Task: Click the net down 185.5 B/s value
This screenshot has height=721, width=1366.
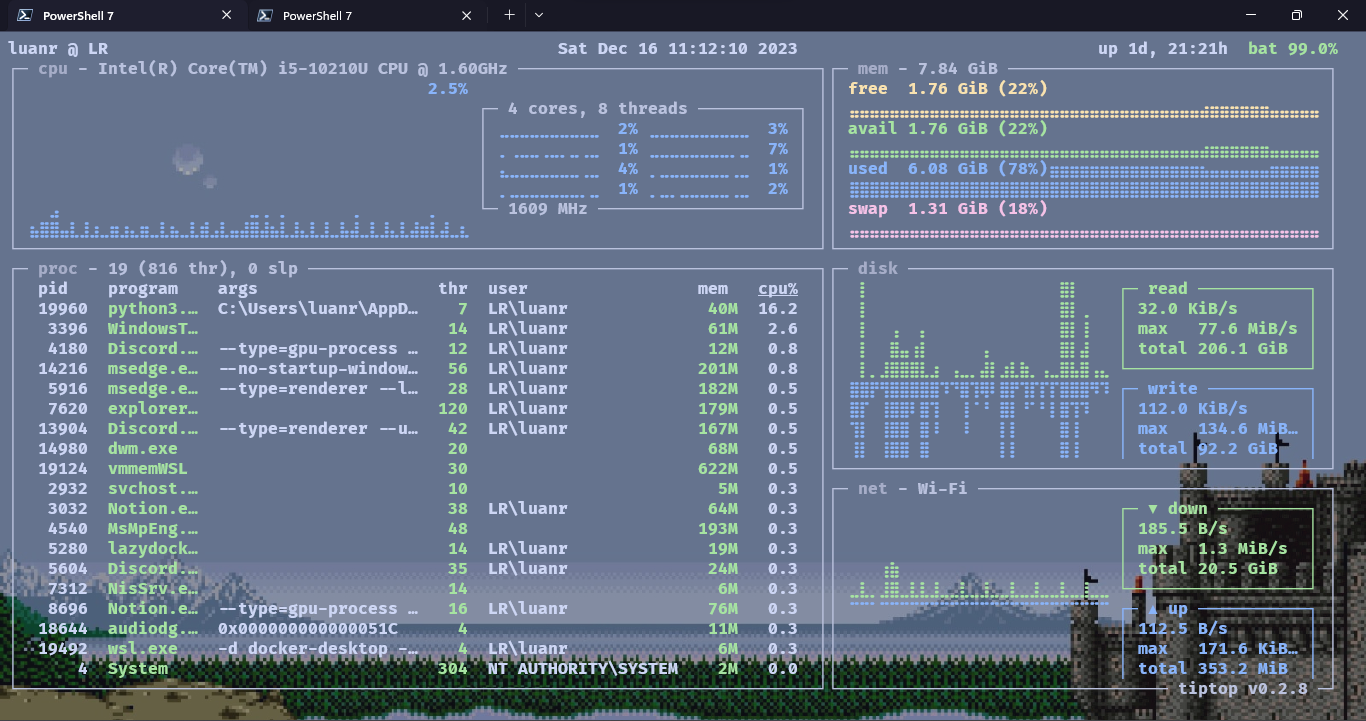Action: [x=1183, y=529]
